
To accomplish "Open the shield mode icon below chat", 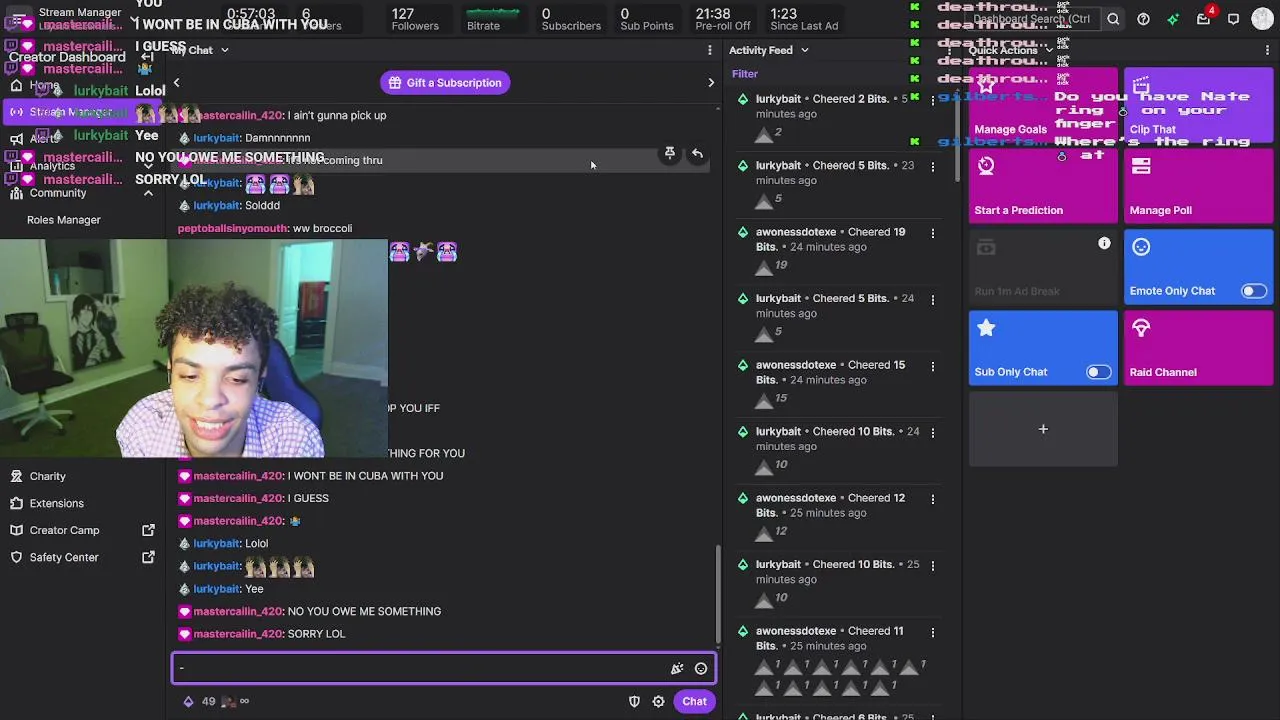I will [x=634, y=702].
